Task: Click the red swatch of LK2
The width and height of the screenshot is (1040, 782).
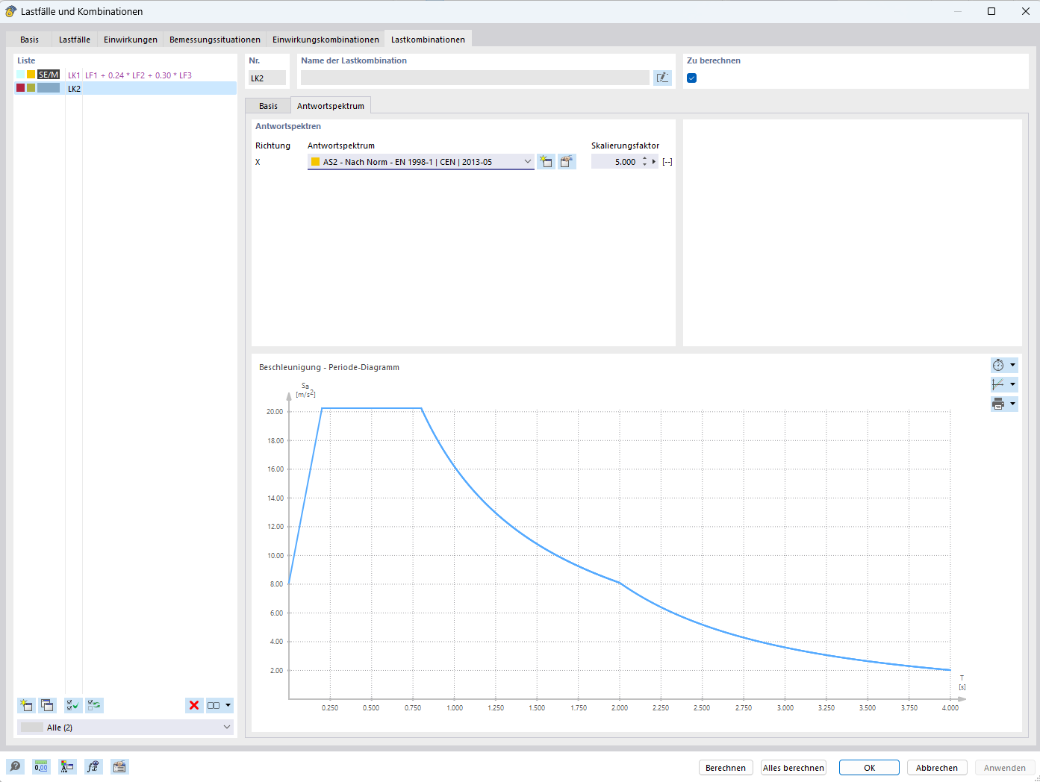Action: point(21,88)
